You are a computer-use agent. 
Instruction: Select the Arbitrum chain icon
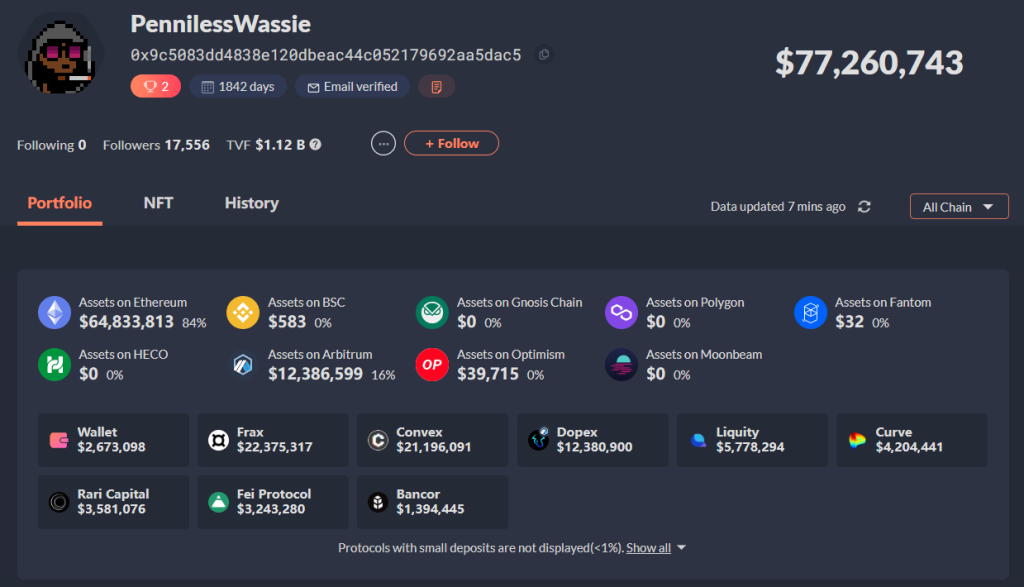click(243, 364)
